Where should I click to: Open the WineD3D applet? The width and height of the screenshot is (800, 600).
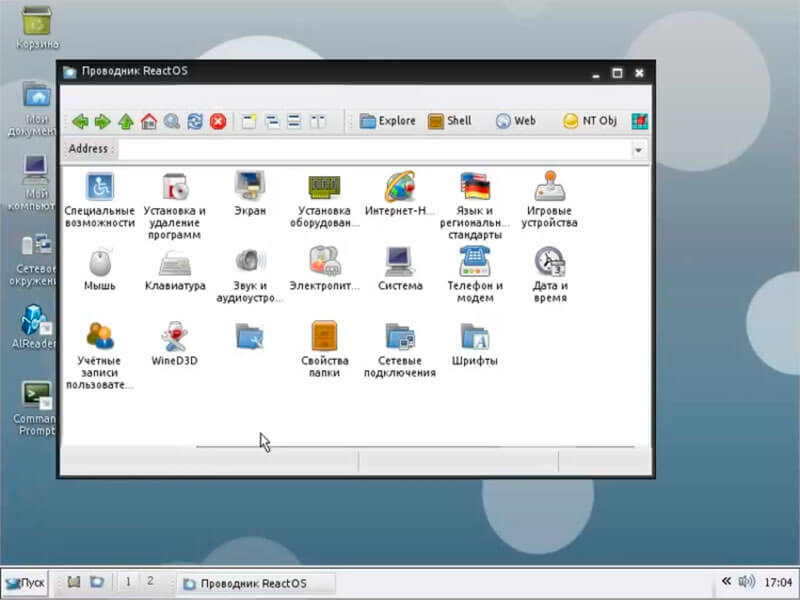pyautogui.click(x=174, y=343)
